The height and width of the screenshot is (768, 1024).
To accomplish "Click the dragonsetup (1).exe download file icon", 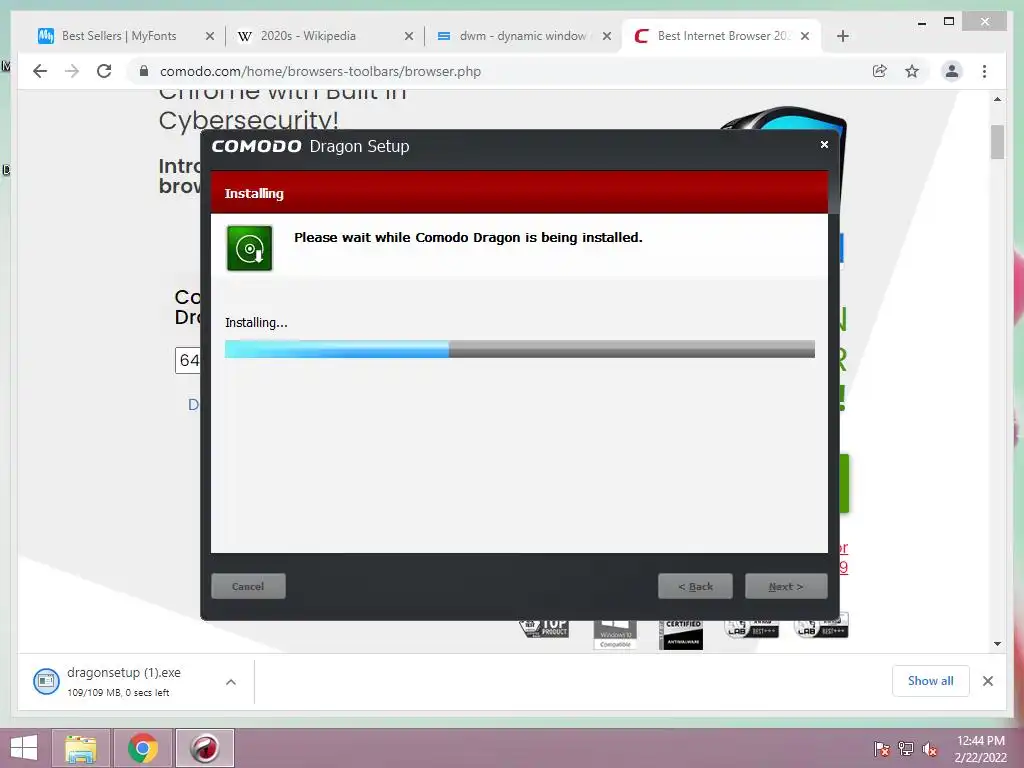I will [x=46, y=682].
